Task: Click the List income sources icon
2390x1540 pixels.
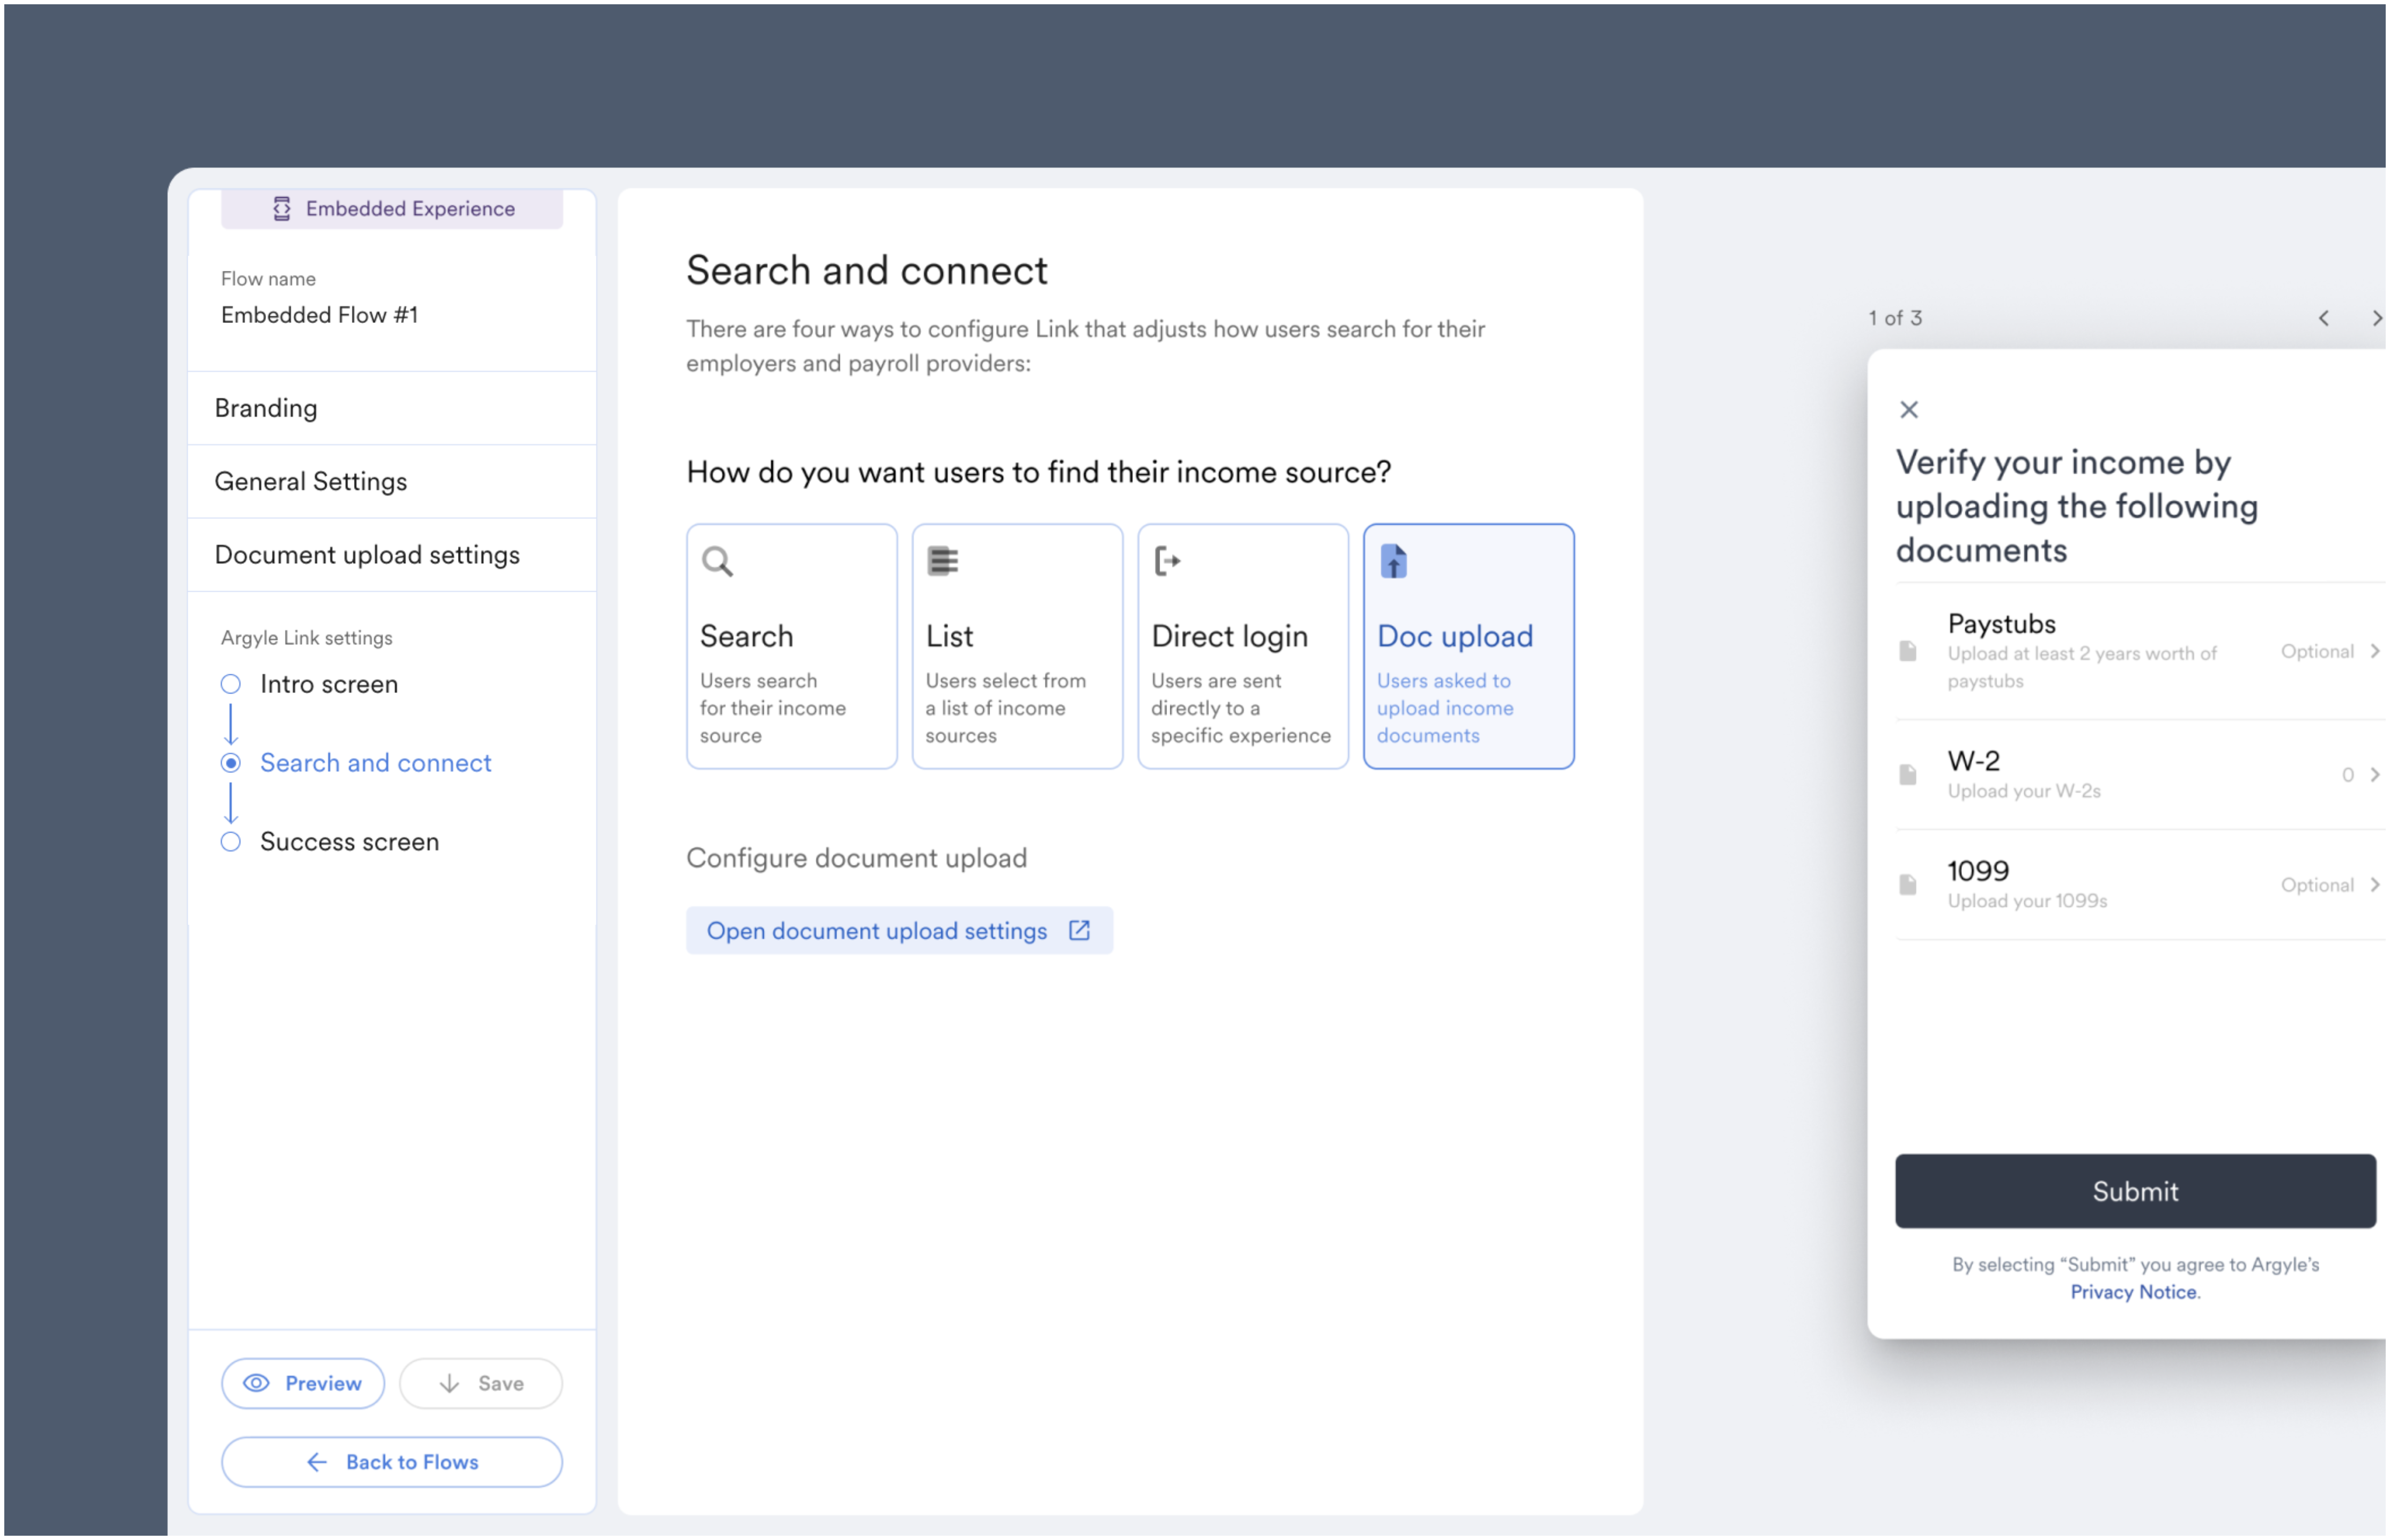Action: [x=942, y=561]
